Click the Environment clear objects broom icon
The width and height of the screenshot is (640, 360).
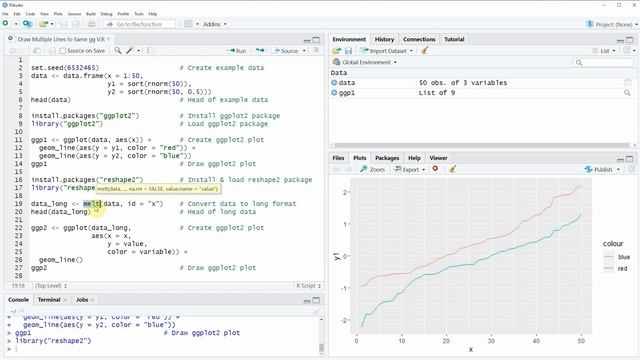pos(424,51)
